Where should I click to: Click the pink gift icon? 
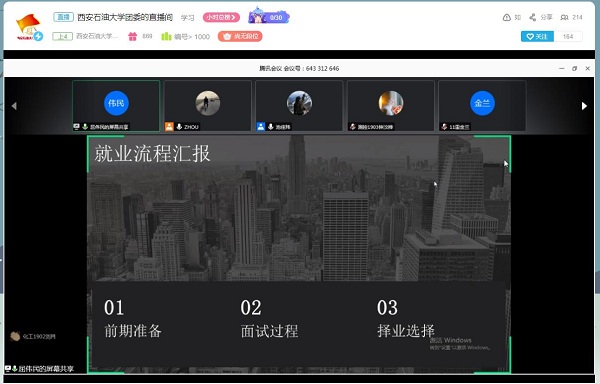click(132, 36)
